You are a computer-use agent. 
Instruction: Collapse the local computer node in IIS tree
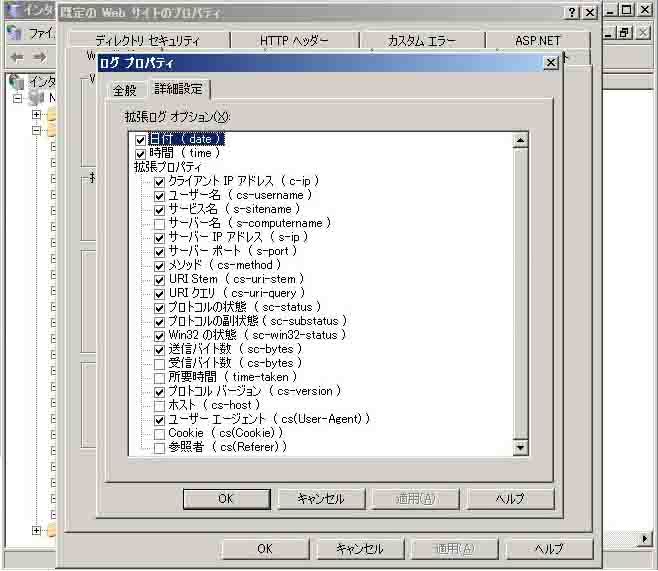pyautogui.click(x=18, y=99)
